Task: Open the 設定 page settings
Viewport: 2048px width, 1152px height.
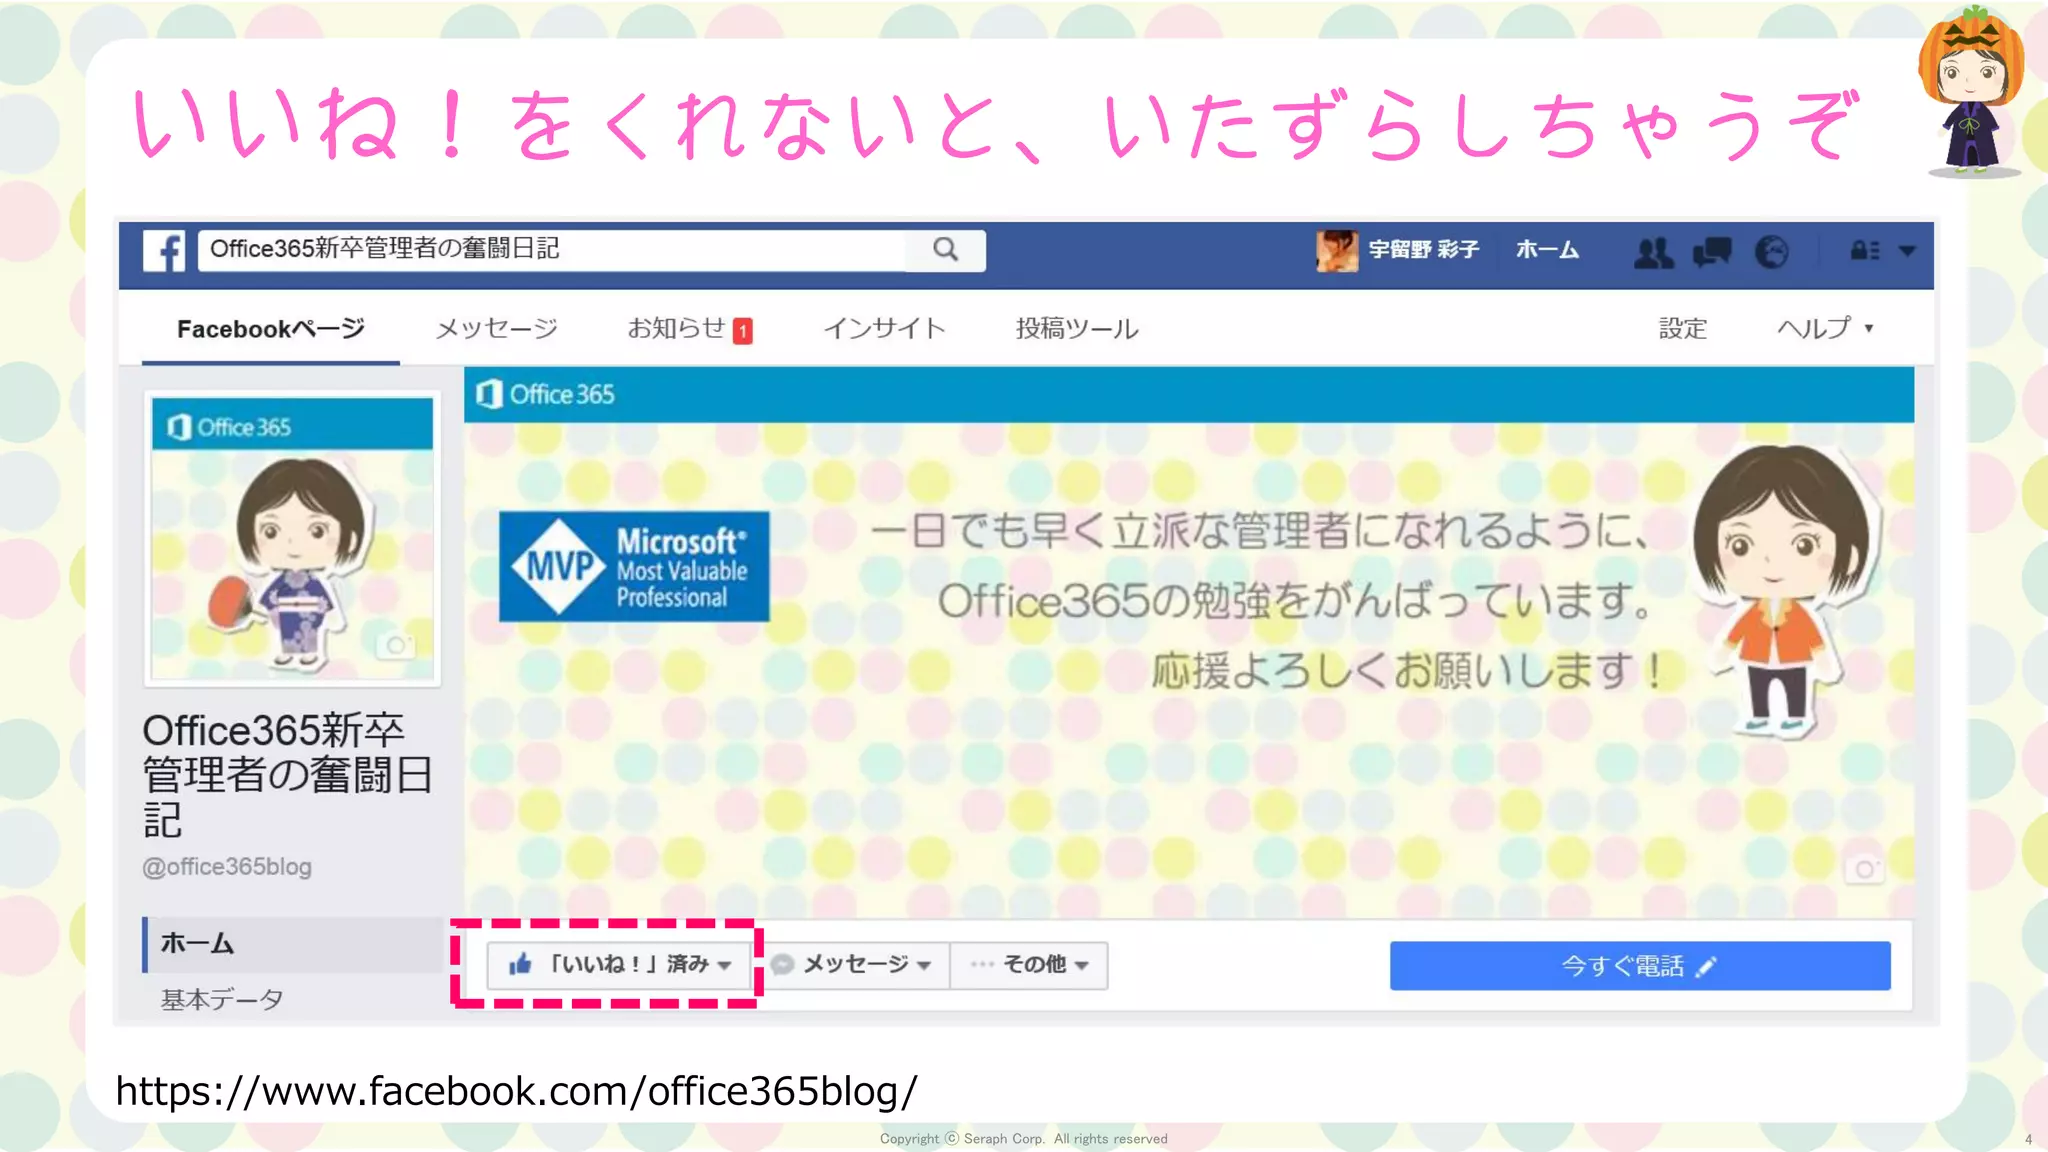Action: click(x=1683, y=329)
